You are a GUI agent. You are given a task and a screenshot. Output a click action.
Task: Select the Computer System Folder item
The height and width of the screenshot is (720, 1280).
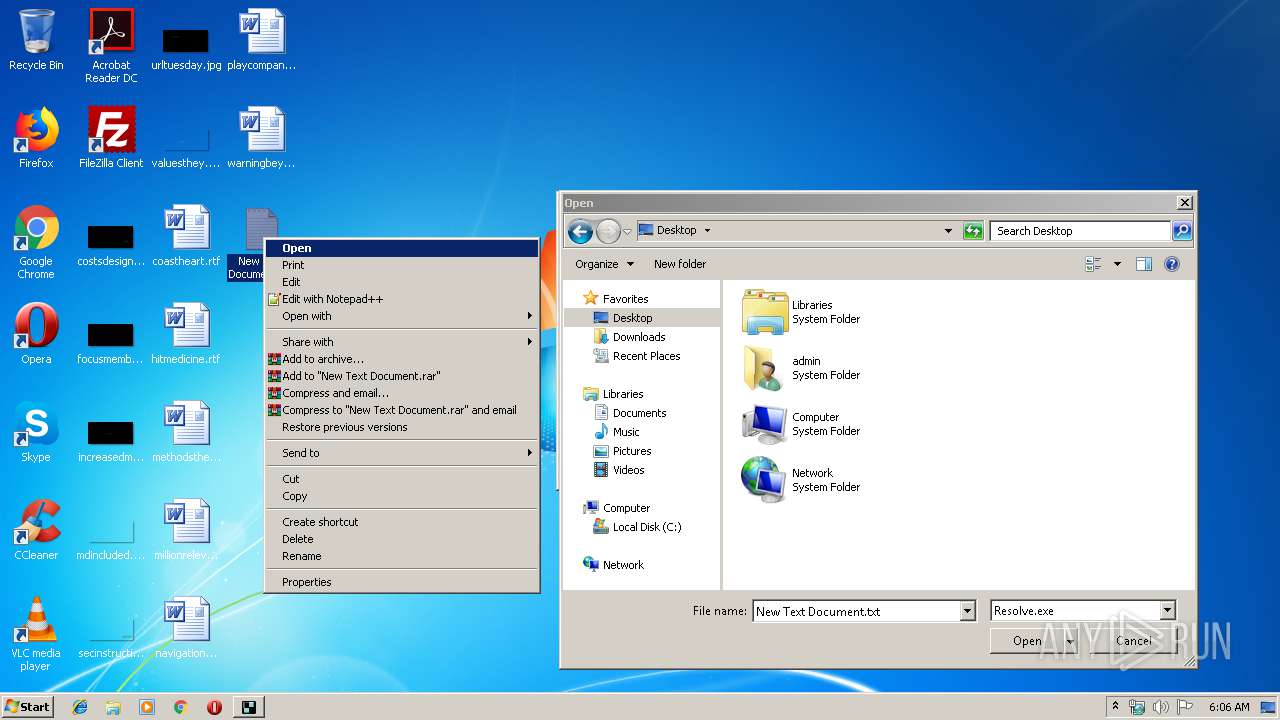click(802, 424)
